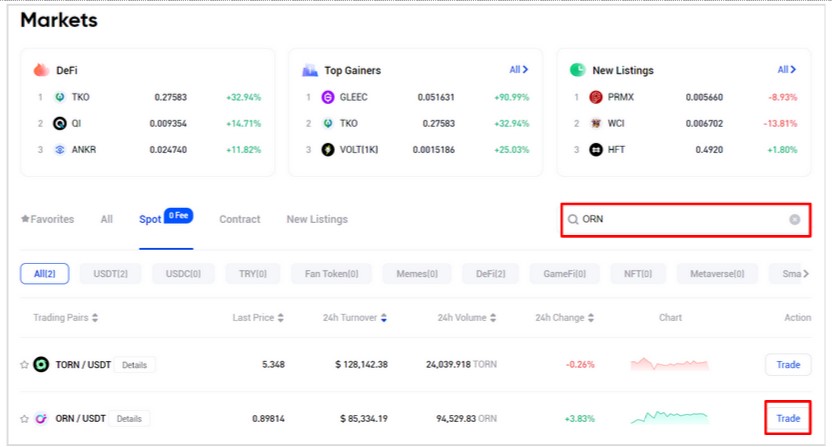Click the VOLT(1K) coin icon

tap(327, 149)
